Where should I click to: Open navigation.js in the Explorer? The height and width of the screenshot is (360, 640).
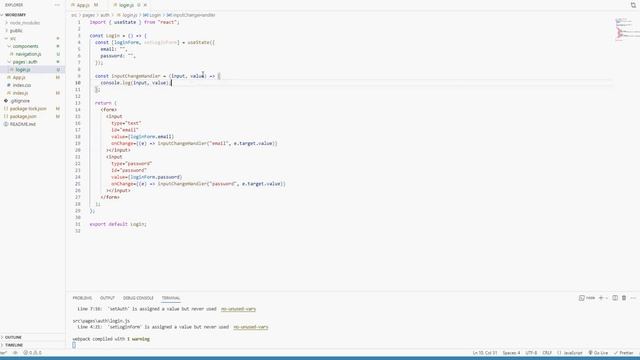click(x=28, y=54)
